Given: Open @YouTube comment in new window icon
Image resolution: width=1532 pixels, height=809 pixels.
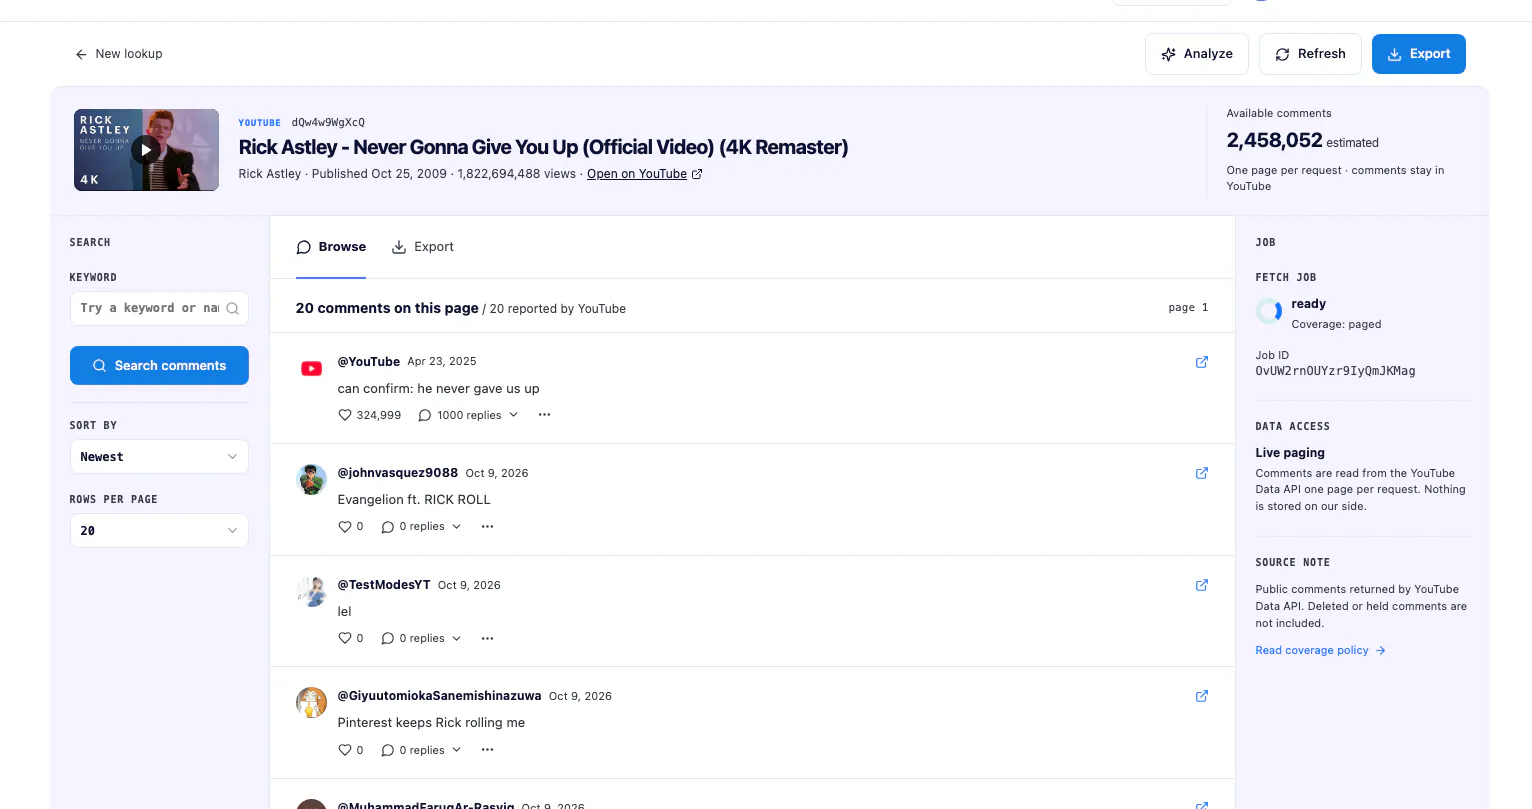Looking at the screenshot, I should 1202,362.
